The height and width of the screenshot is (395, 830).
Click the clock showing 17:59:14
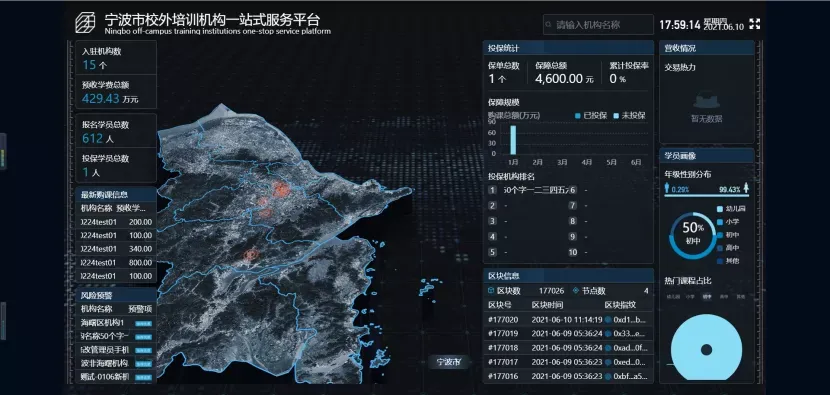tap(680, 24)
